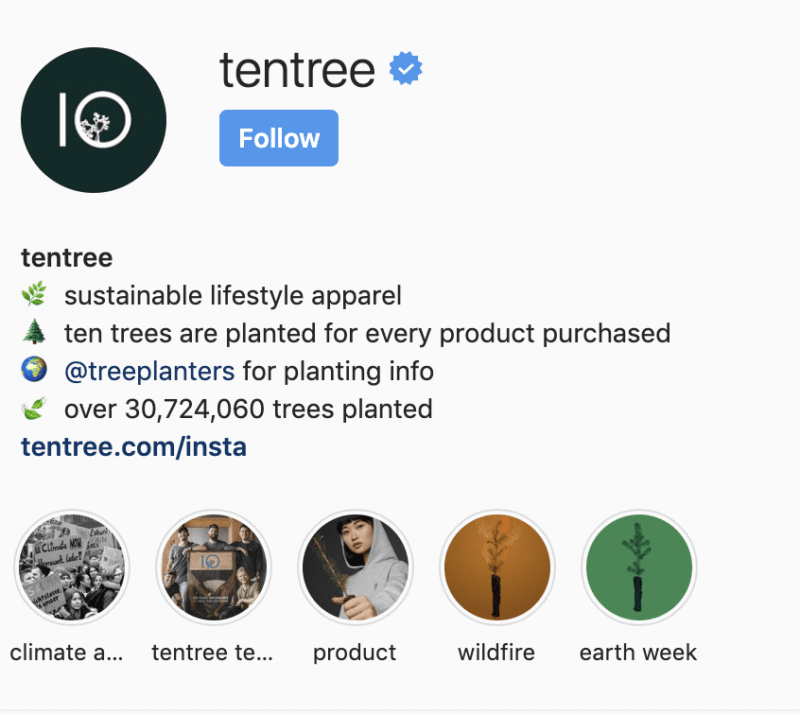Click the globe emoji next to @treeplanters
Screen dimensions: 800x715
(x=34, y=369)
